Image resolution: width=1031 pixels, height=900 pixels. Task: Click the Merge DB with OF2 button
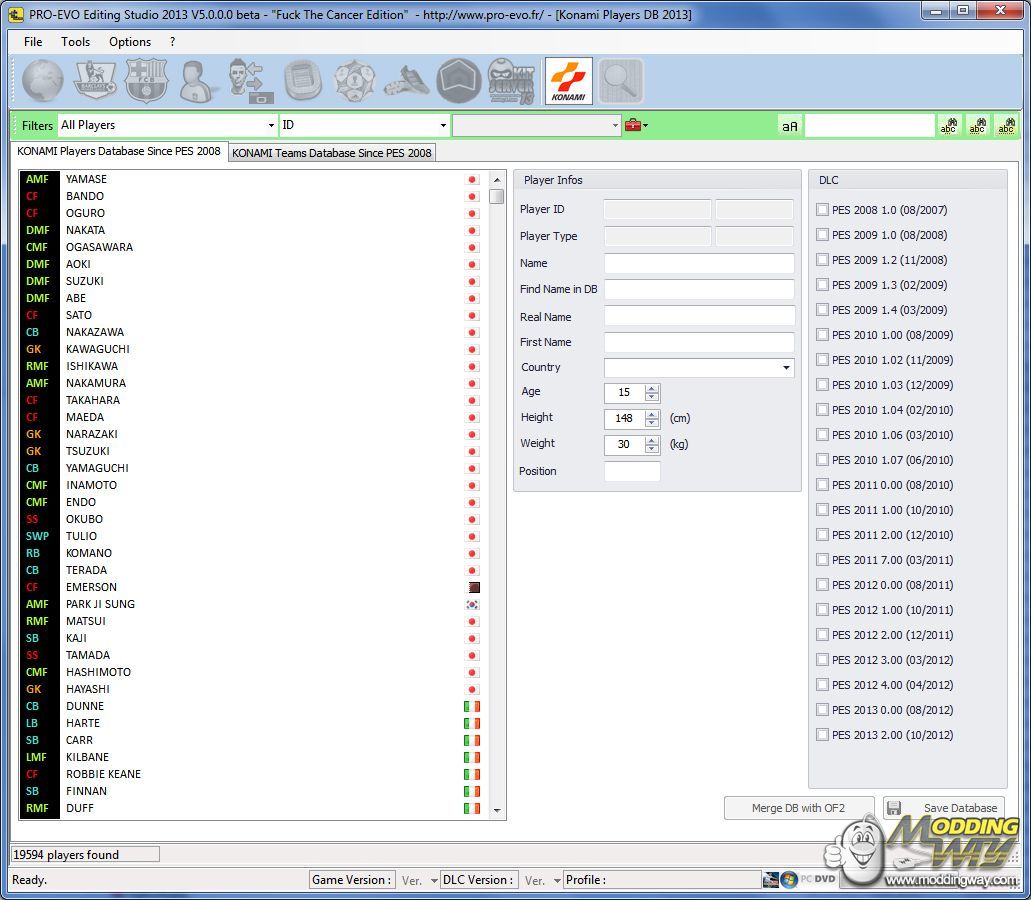click(x=798, y=808)
